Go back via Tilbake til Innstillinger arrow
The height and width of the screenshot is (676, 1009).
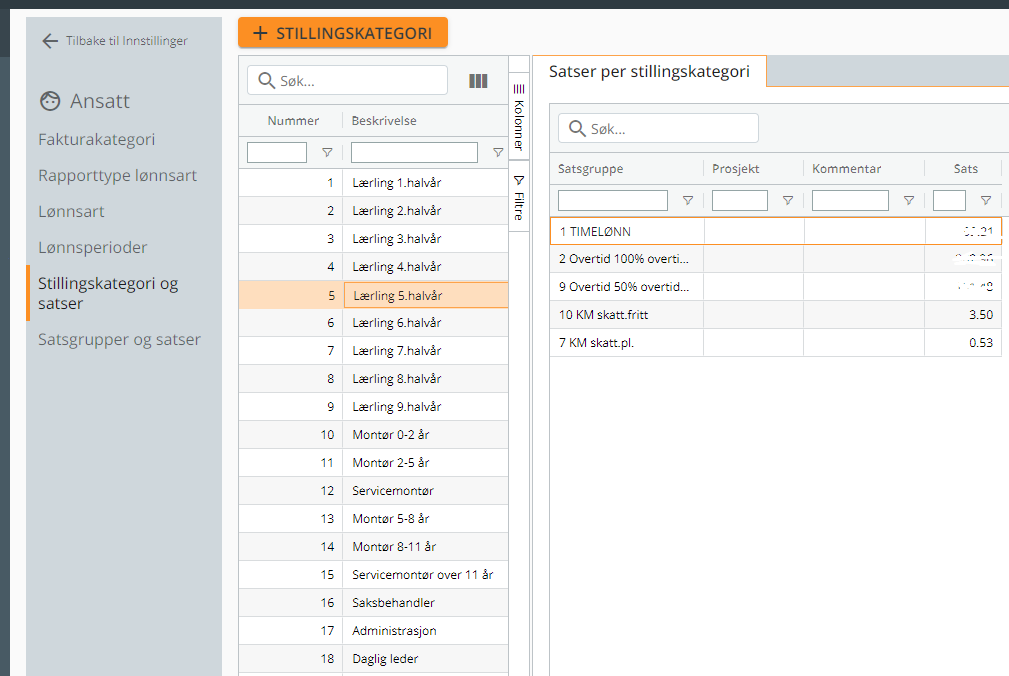point(50,41)
